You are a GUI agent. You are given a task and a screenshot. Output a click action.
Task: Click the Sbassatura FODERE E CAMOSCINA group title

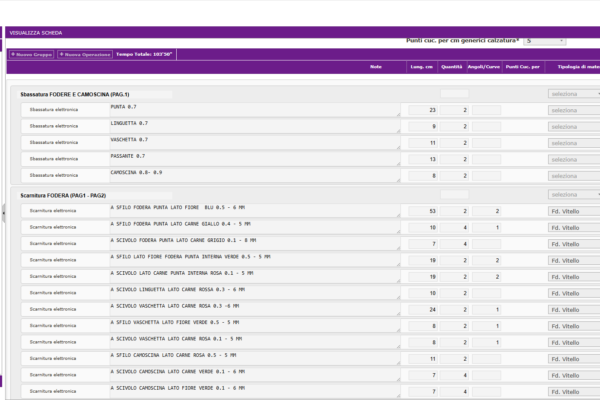click(x=77, y=94)
